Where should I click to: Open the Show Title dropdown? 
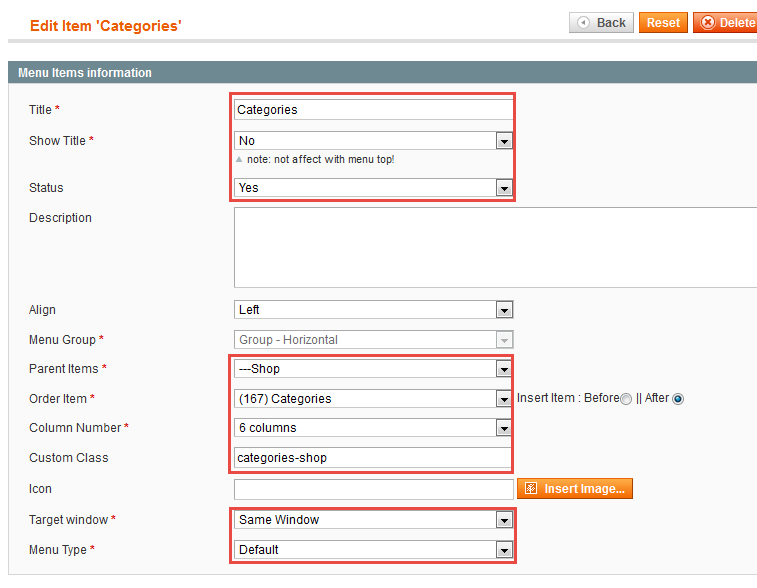373,140
